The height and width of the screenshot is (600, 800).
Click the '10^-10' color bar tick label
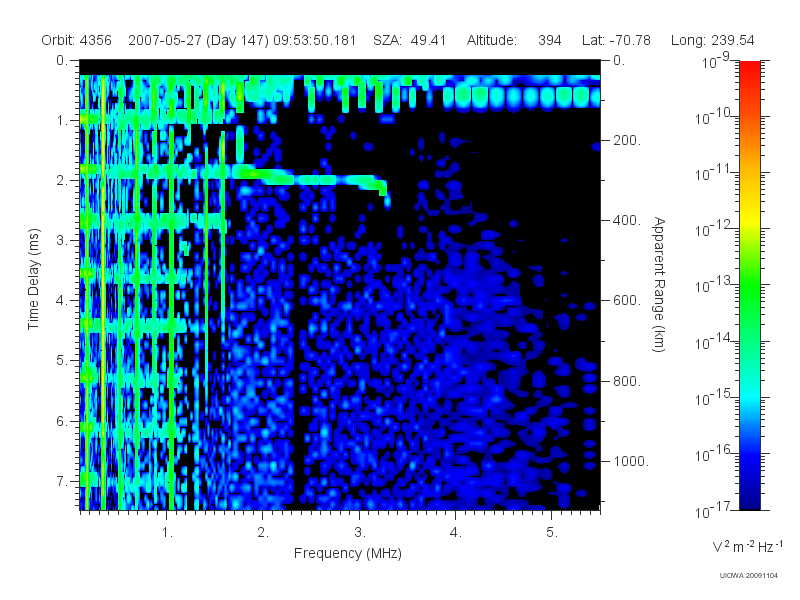714,116
